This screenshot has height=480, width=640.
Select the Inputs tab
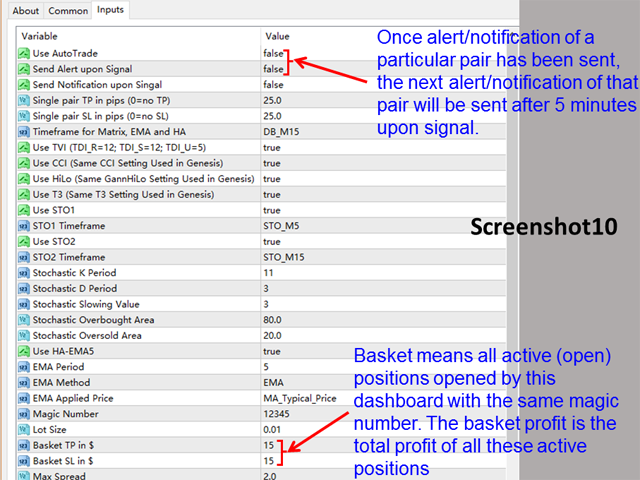[110, 10]
